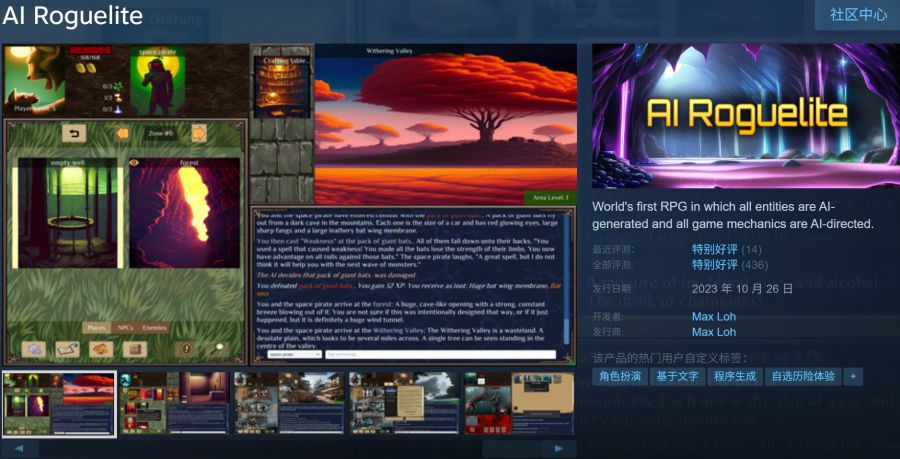Click the Zone #0 label

pos(160,133)
